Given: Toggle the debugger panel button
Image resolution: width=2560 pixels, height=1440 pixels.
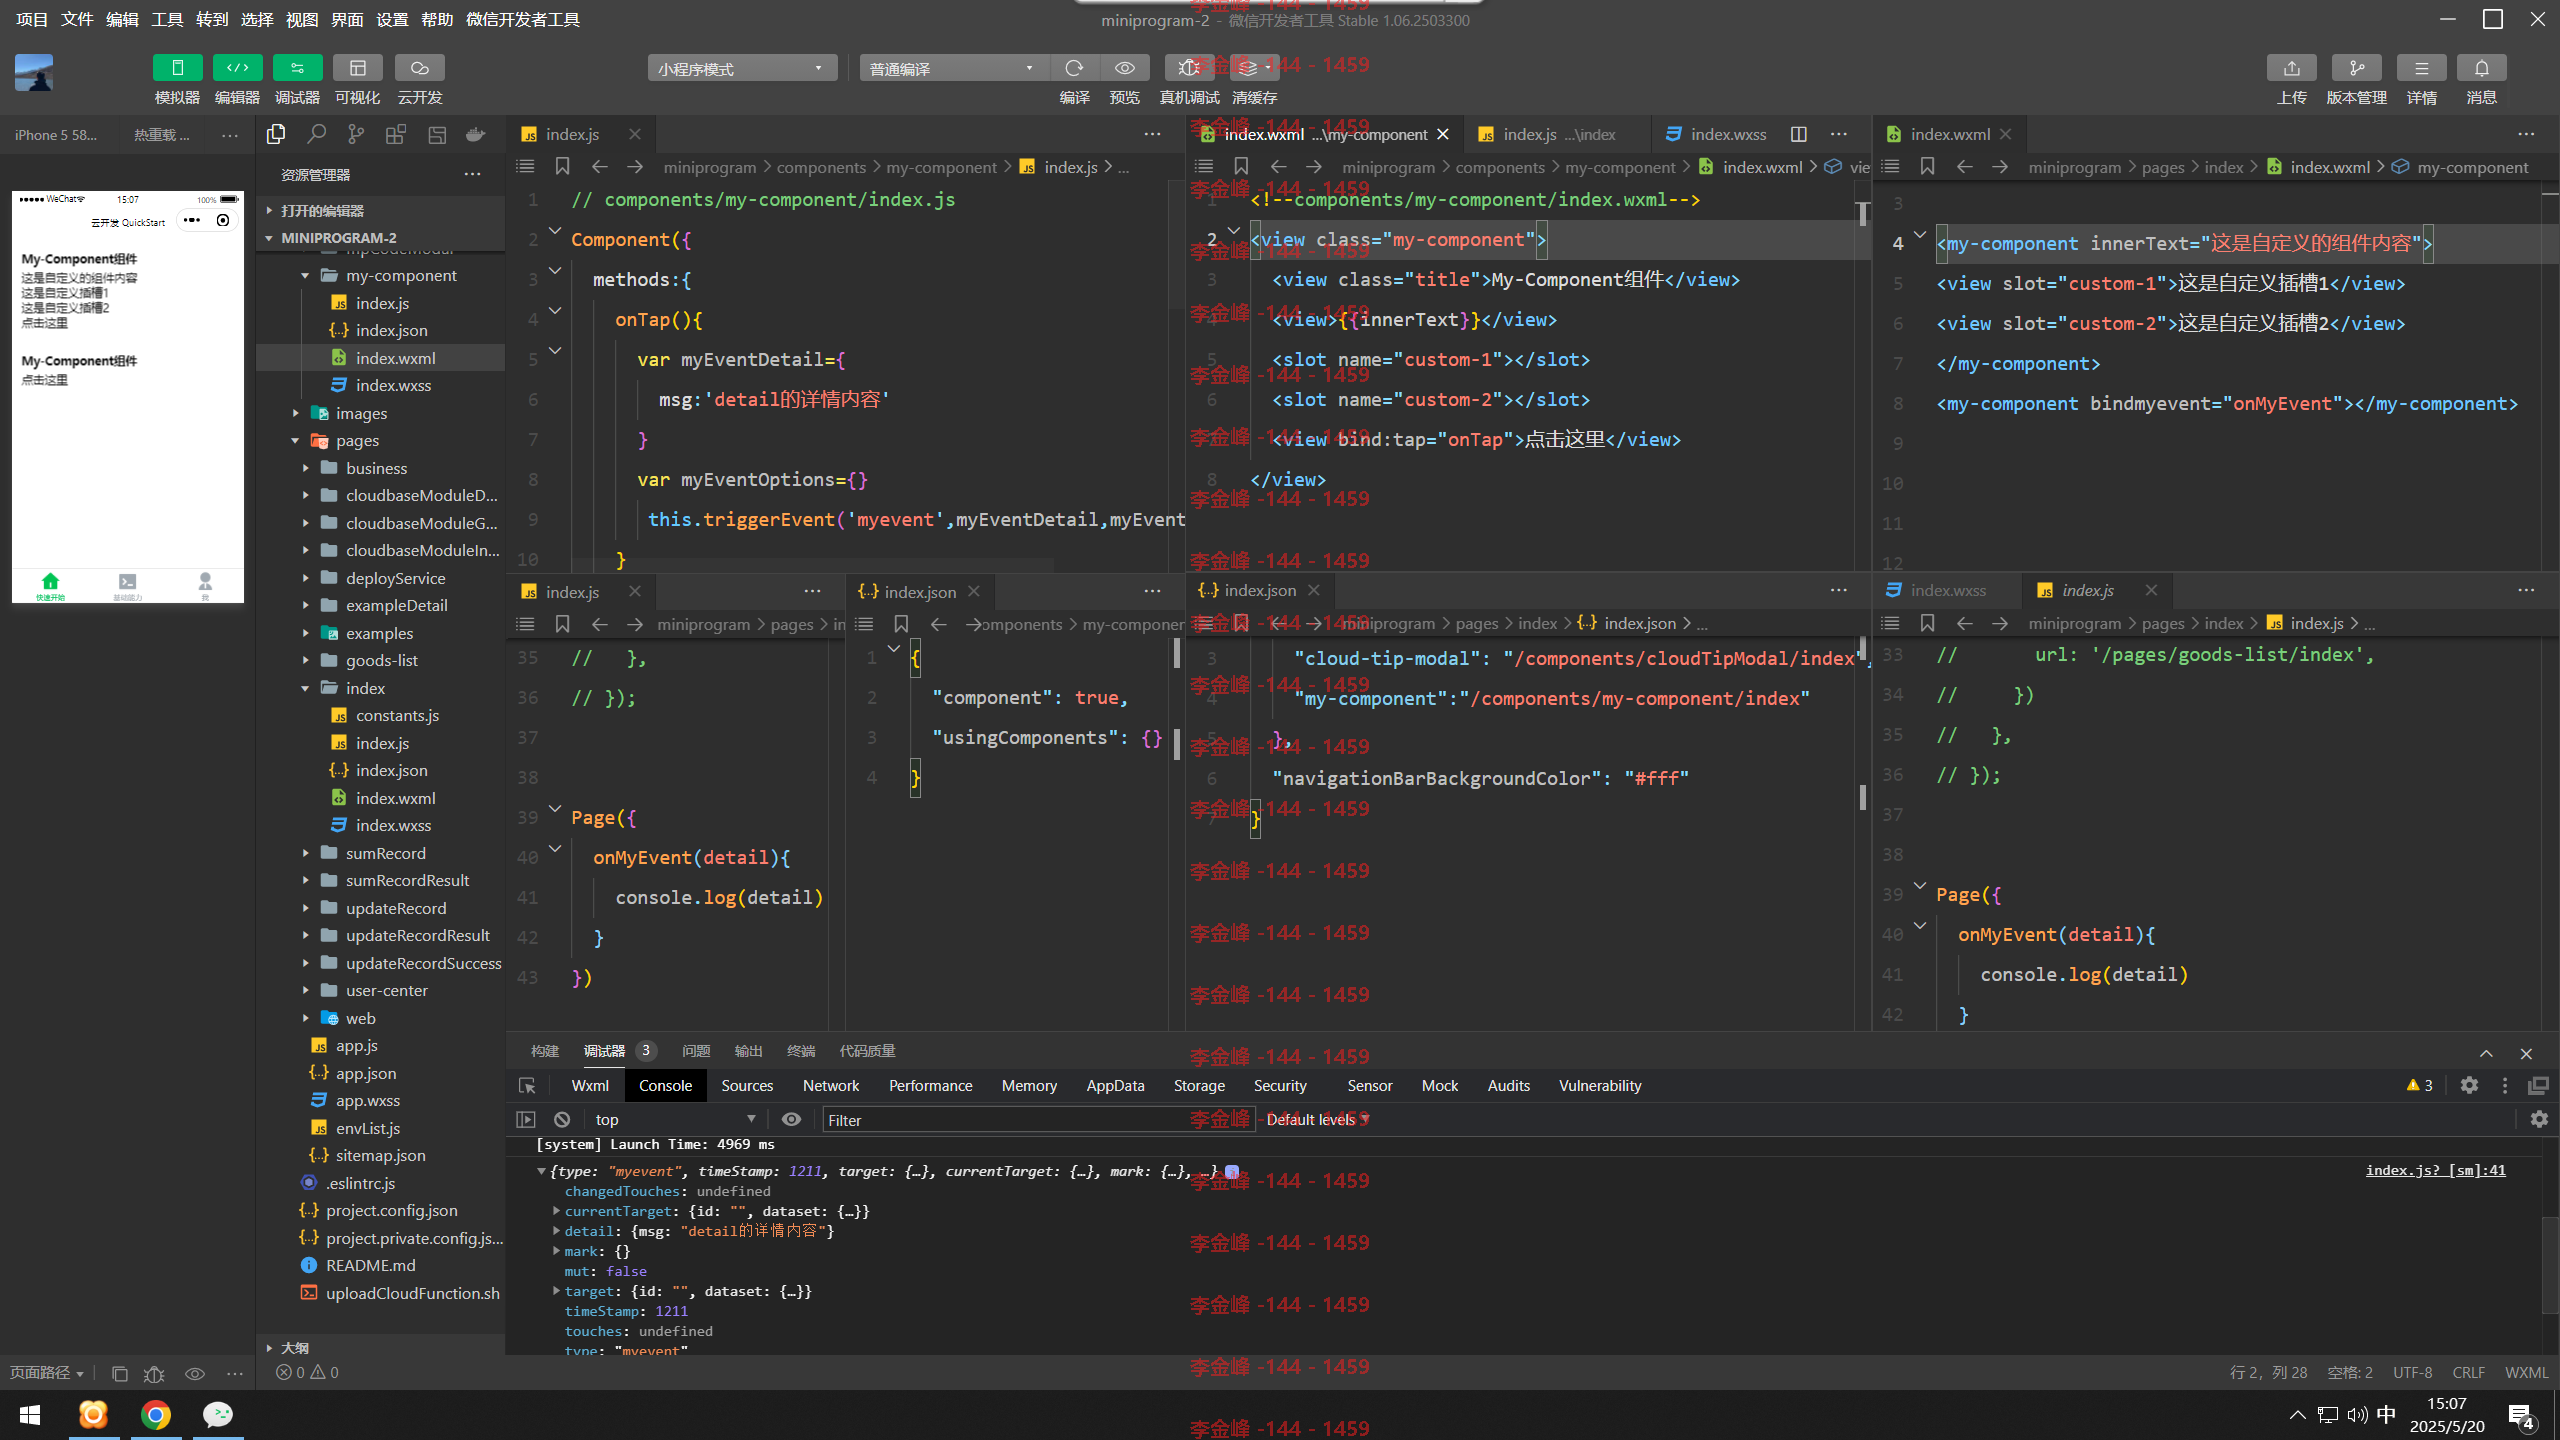Looking at the screenshot, I should [x=297, y=68].
